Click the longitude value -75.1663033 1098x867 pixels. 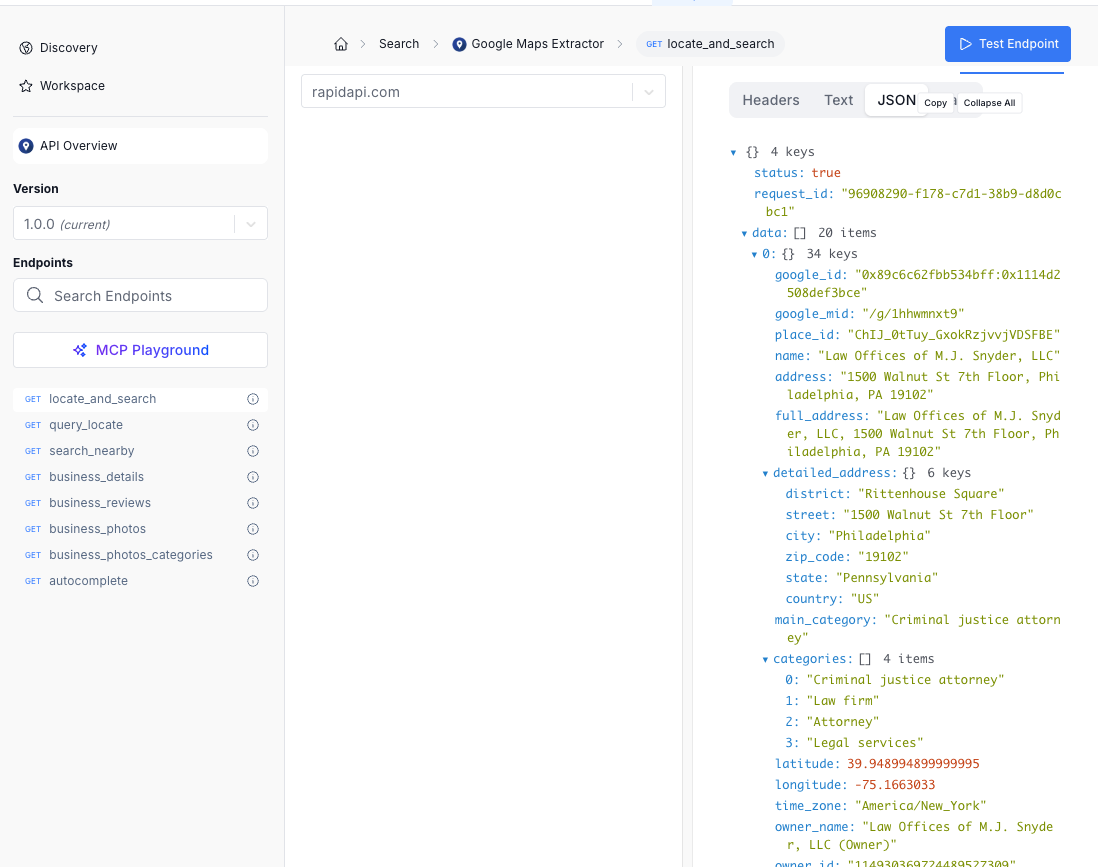coord(895,785)
